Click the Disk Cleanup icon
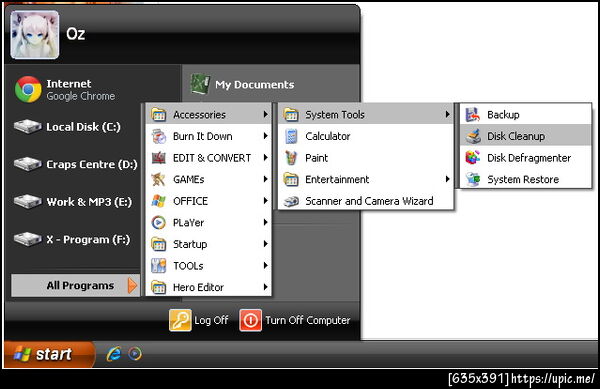600x389 pixels. tap(473, 136)
